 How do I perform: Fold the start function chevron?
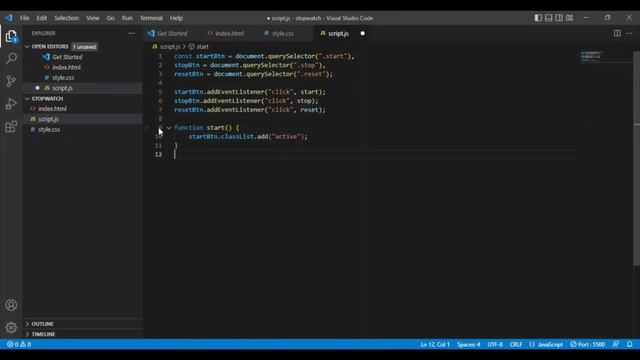(169, 128)
